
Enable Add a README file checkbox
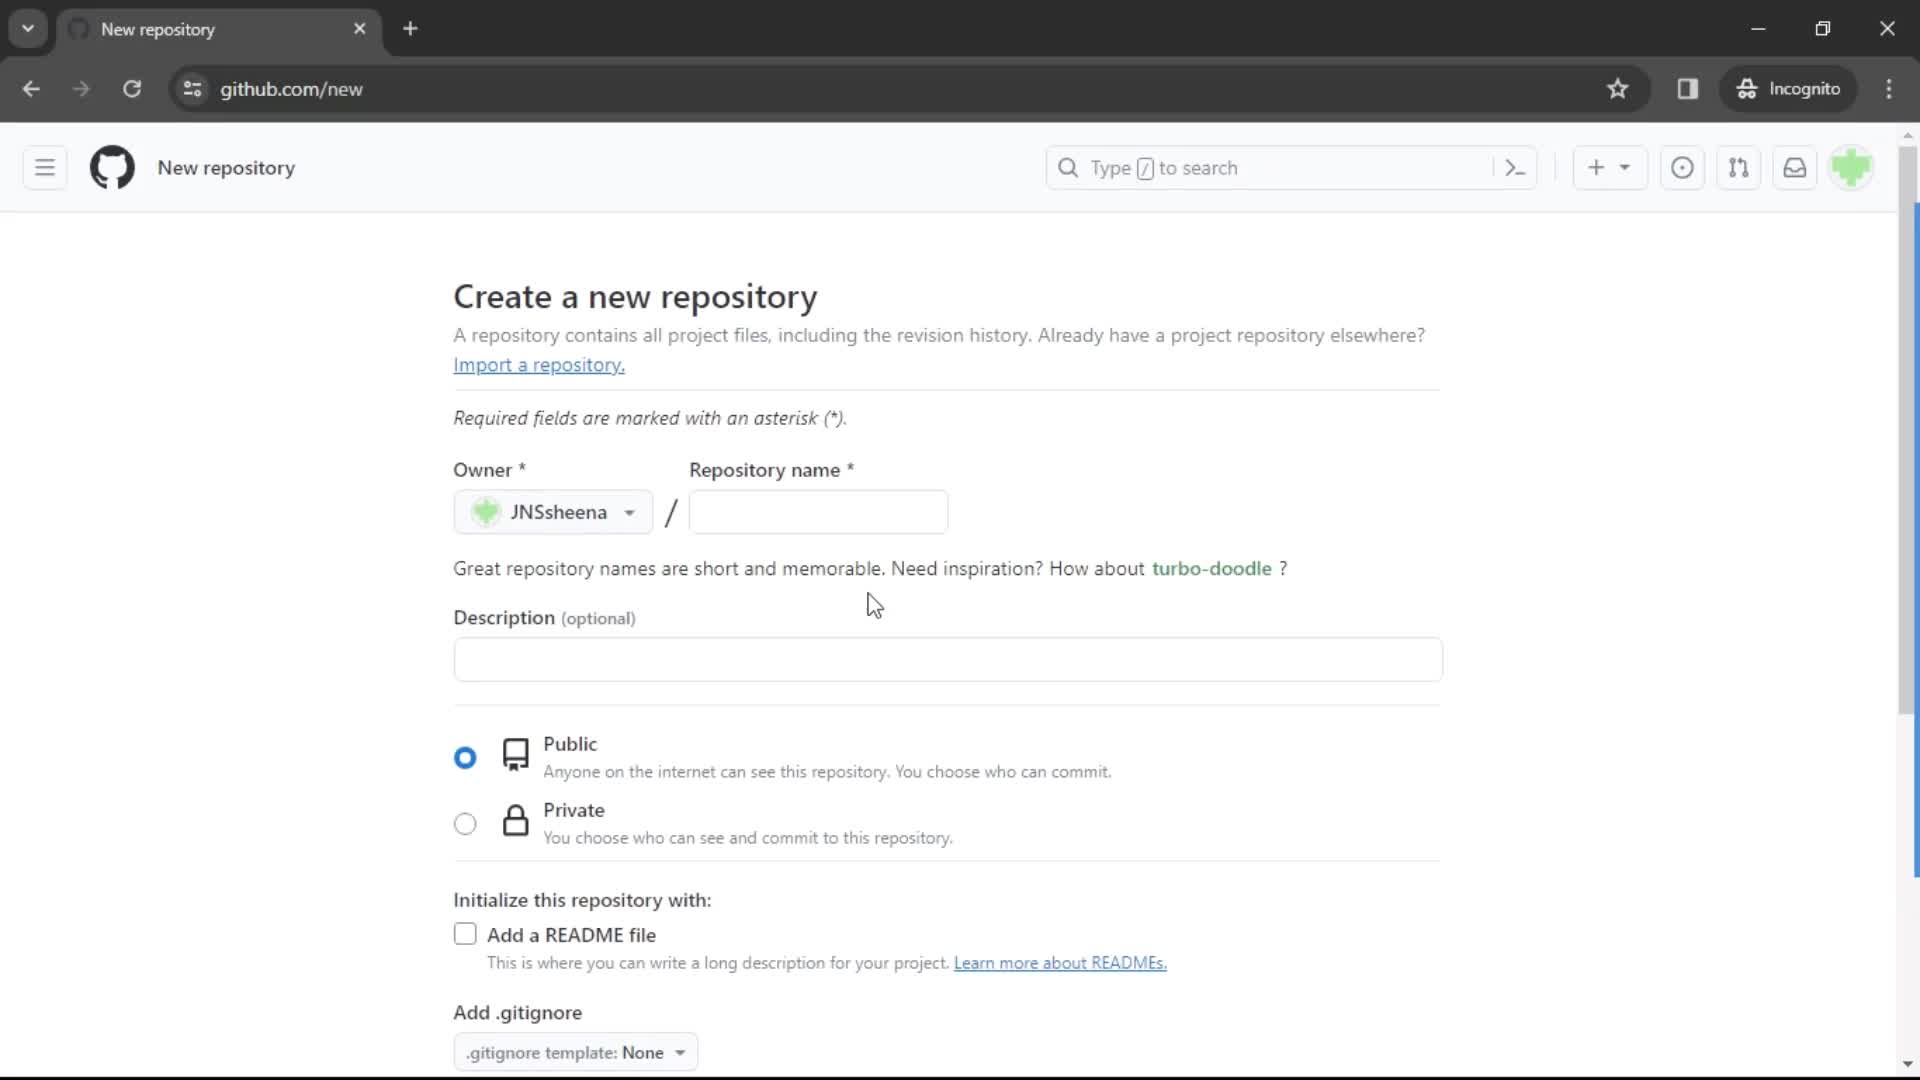[x=465, y=934]
